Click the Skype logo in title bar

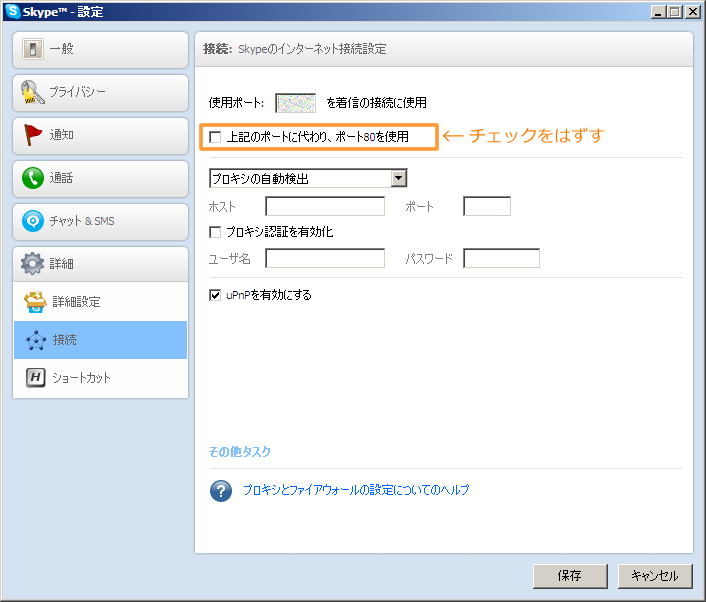coord(13,11)
